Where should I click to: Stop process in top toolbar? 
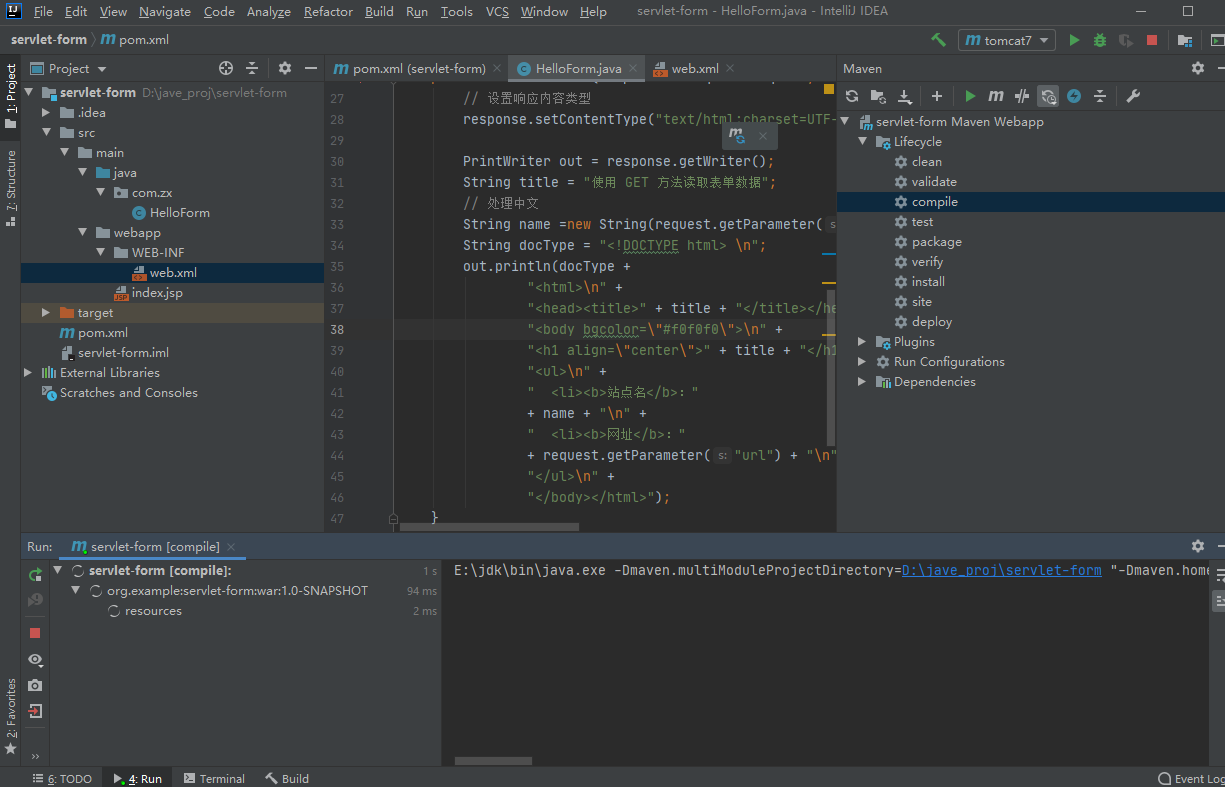tap(1152, 40)
